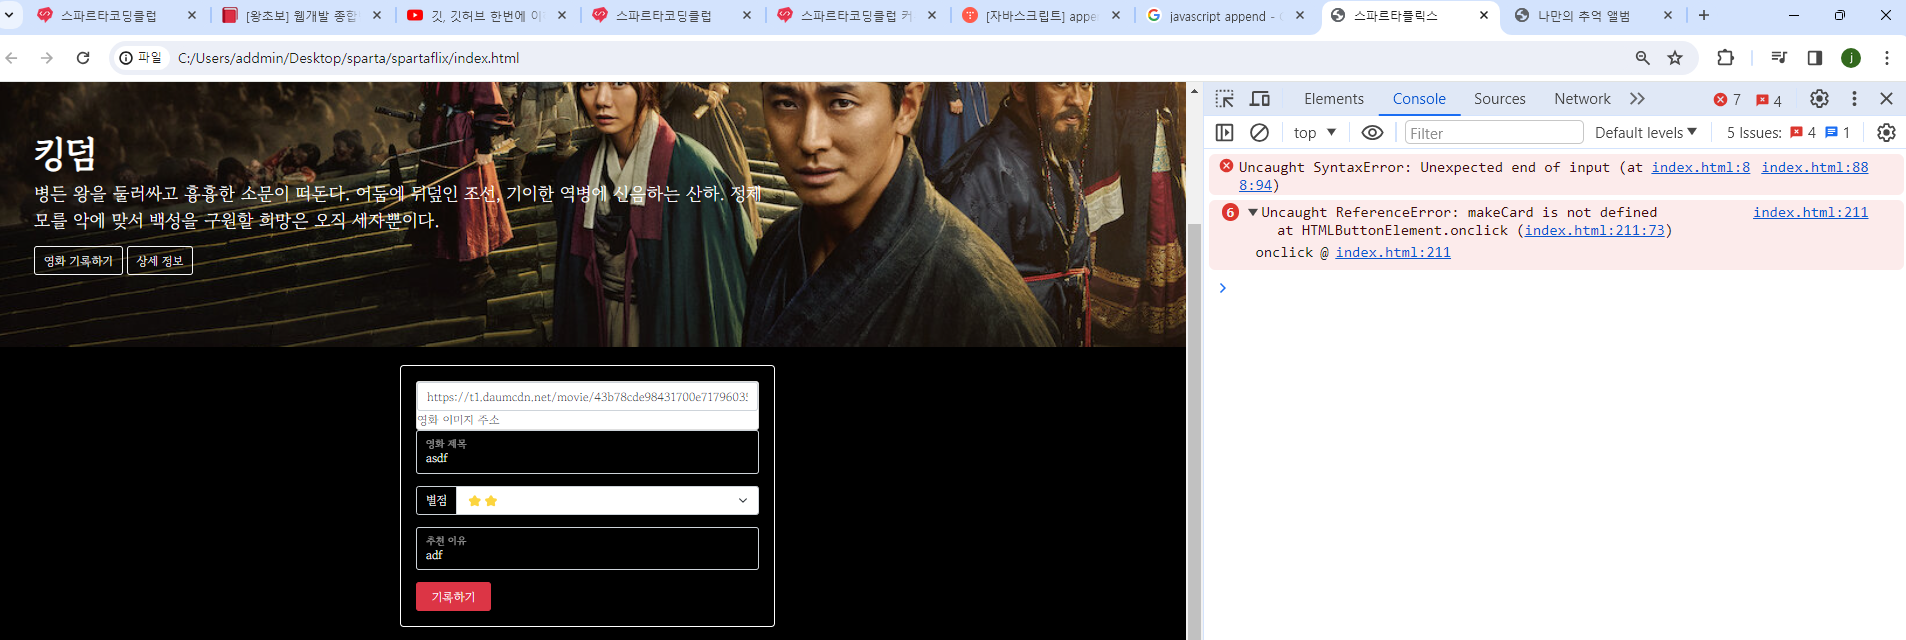Close the 스파르타플릭스 tab
Viewport: 1906px width, 640px height.
click(x=1484, y=15)
